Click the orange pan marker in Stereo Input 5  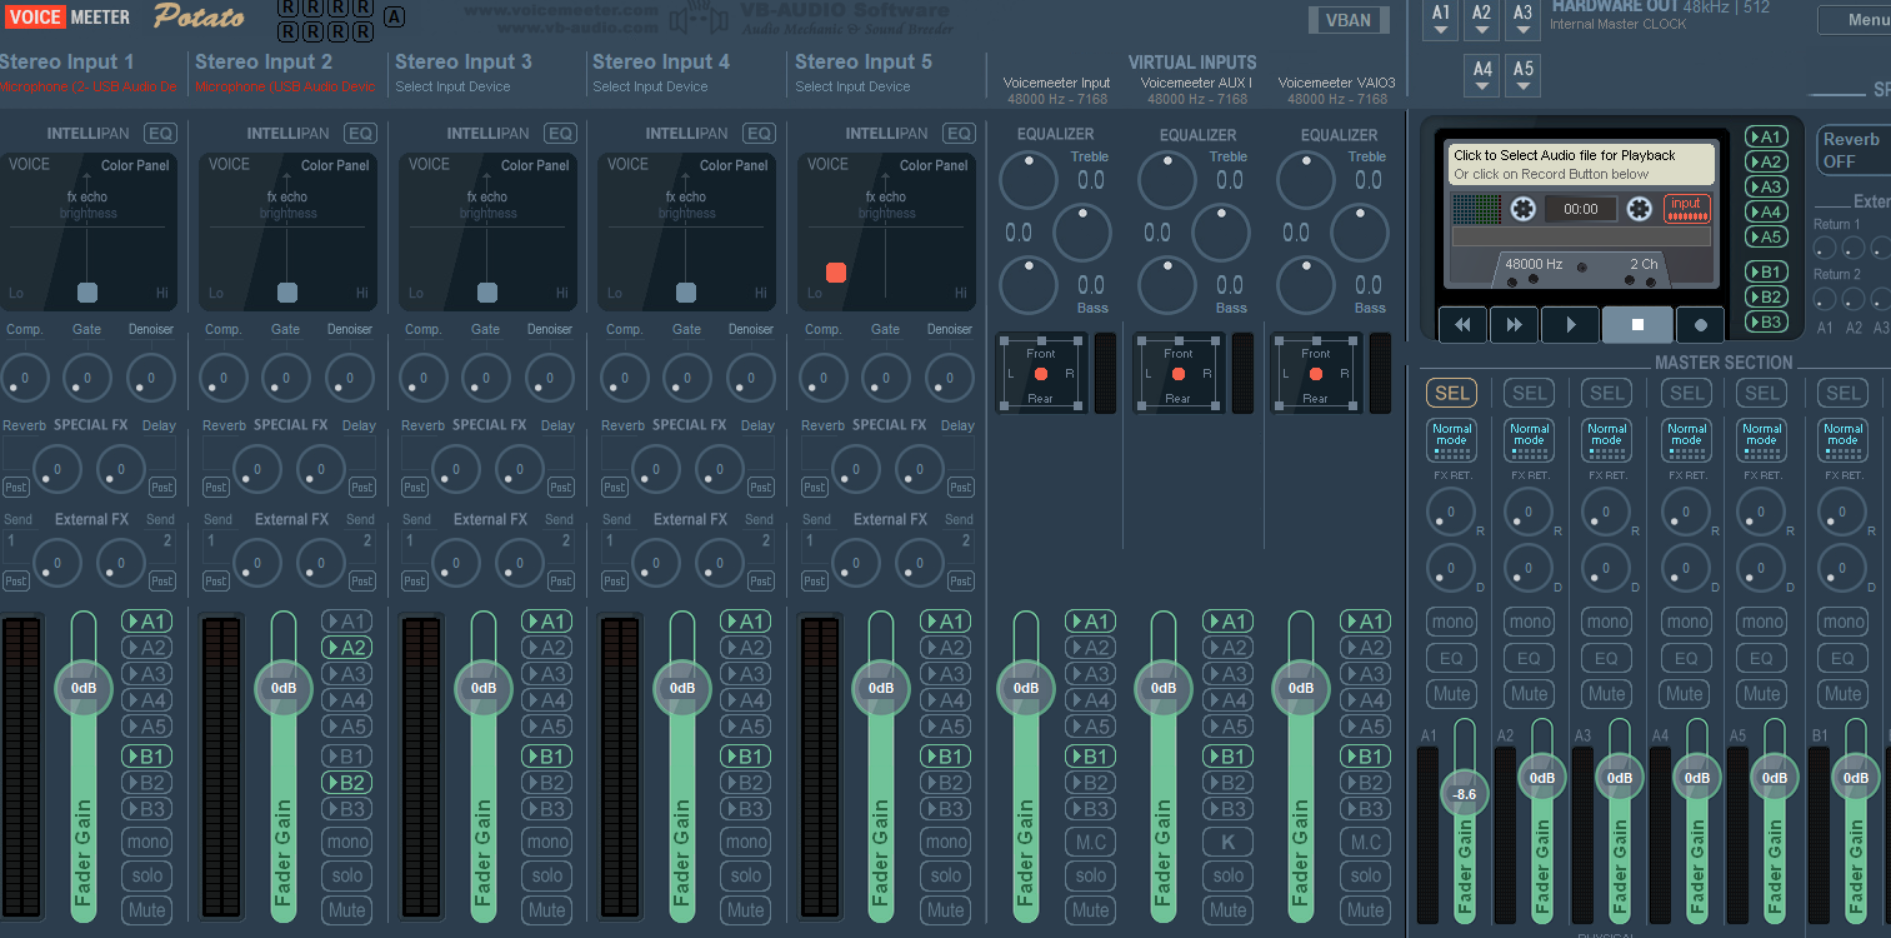point(836,272)
